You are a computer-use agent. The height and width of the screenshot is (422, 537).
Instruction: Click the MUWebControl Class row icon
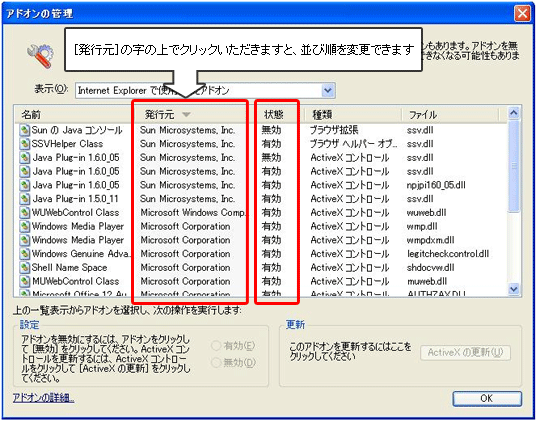pyautogui.click(x=25, y=281)
